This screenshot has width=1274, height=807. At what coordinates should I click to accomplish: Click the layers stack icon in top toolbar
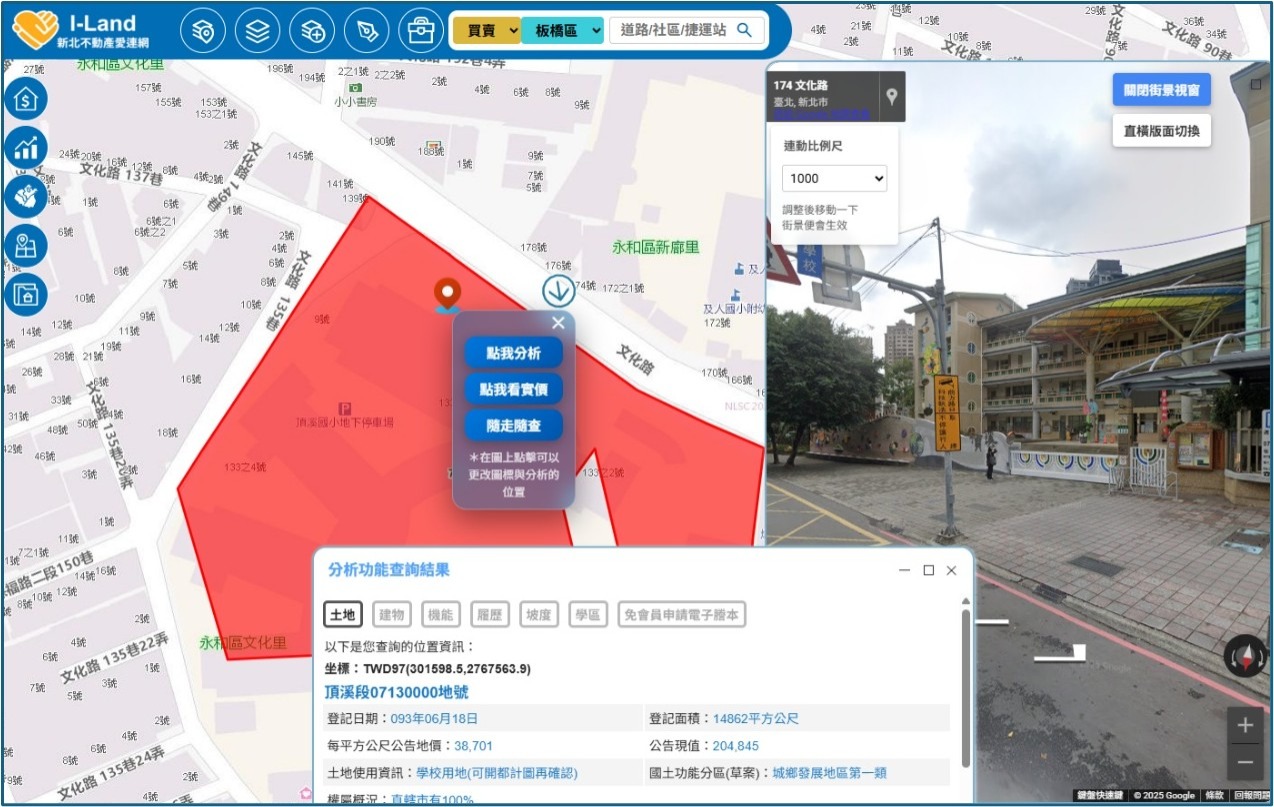[x=258, y=31]
